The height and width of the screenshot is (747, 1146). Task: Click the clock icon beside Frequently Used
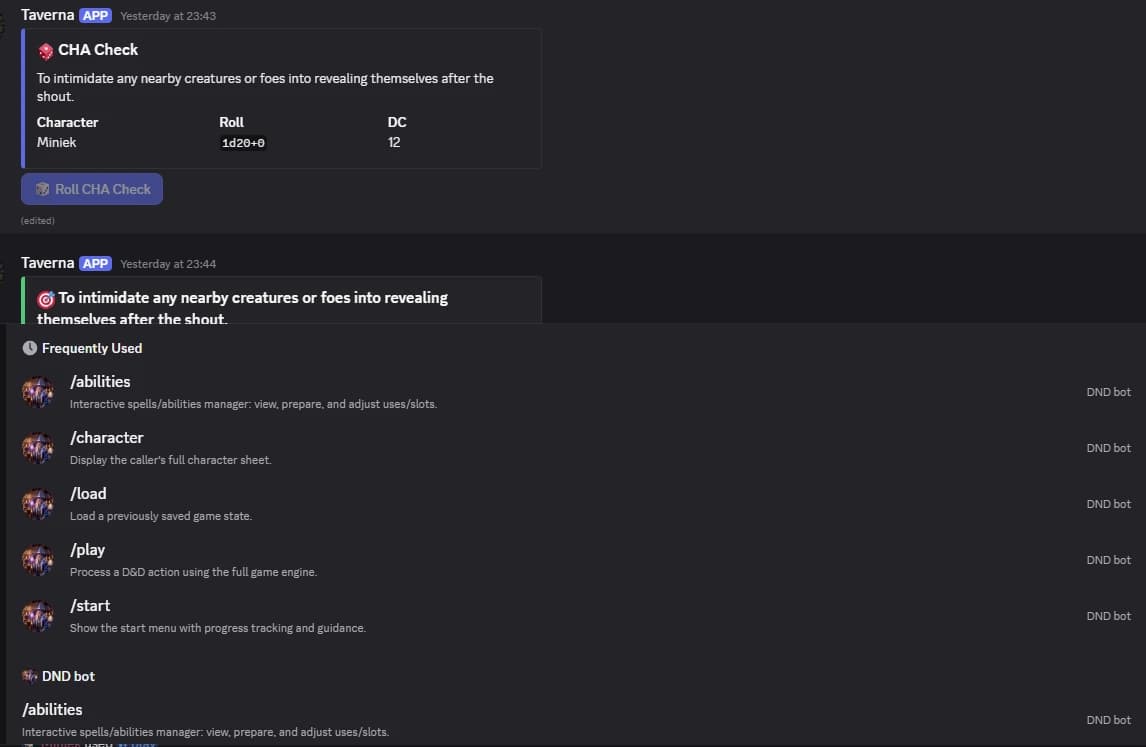coord(30,348)
